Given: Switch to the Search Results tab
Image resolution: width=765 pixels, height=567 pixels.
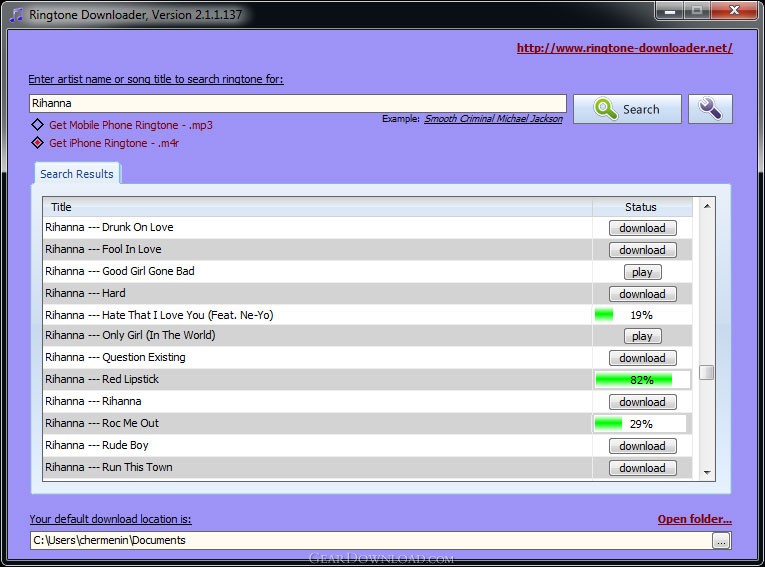Looking at the screenshot, I should [77, 174].
